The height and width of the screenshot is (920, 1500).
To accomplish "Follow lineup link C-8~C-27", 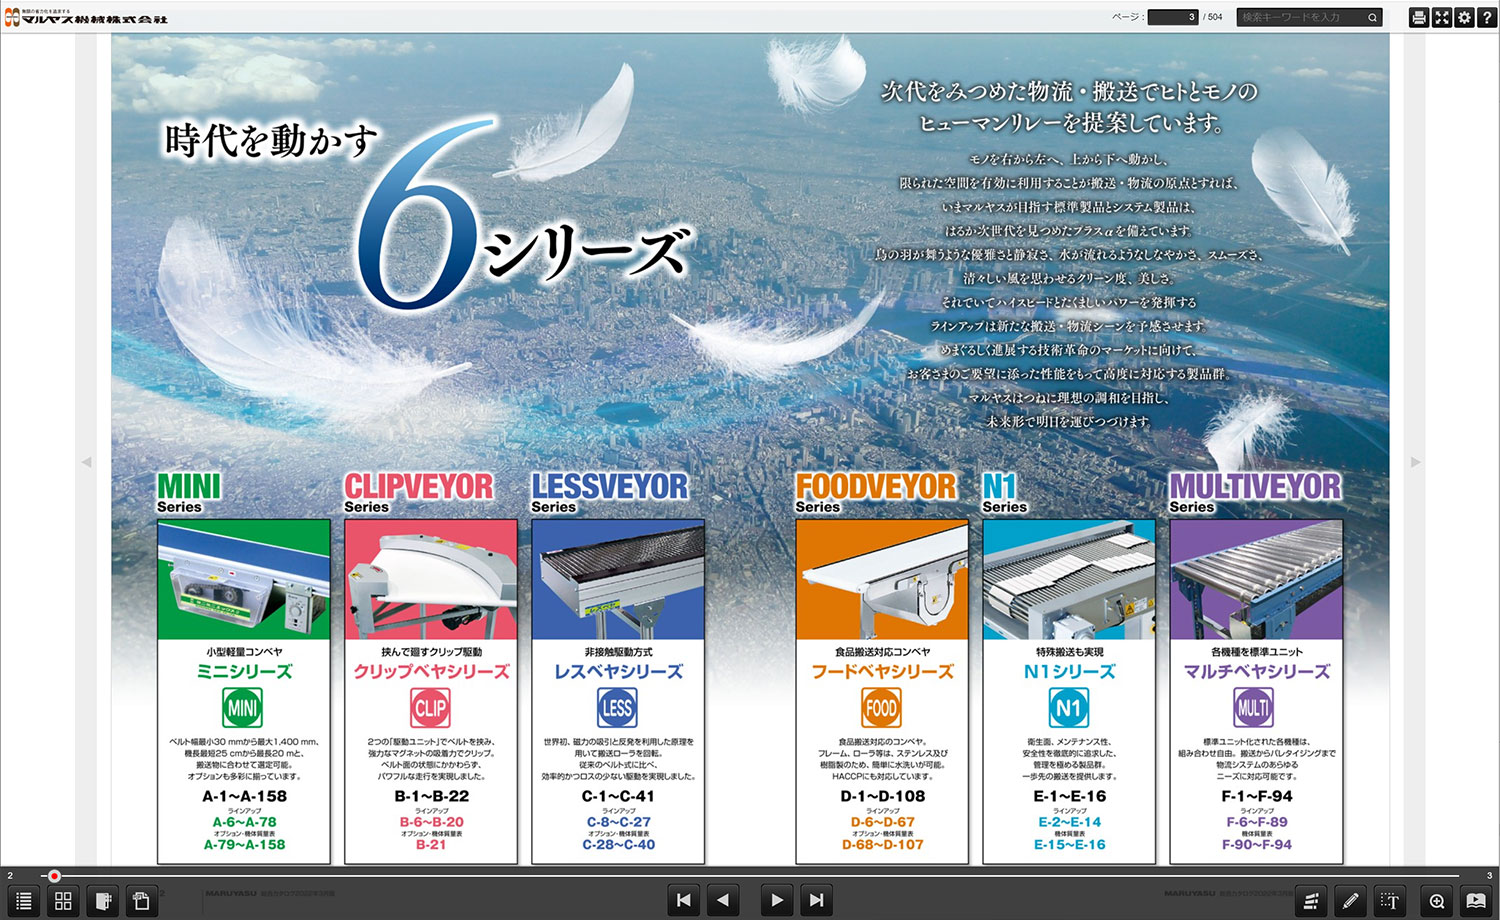I will pos(618,822).
